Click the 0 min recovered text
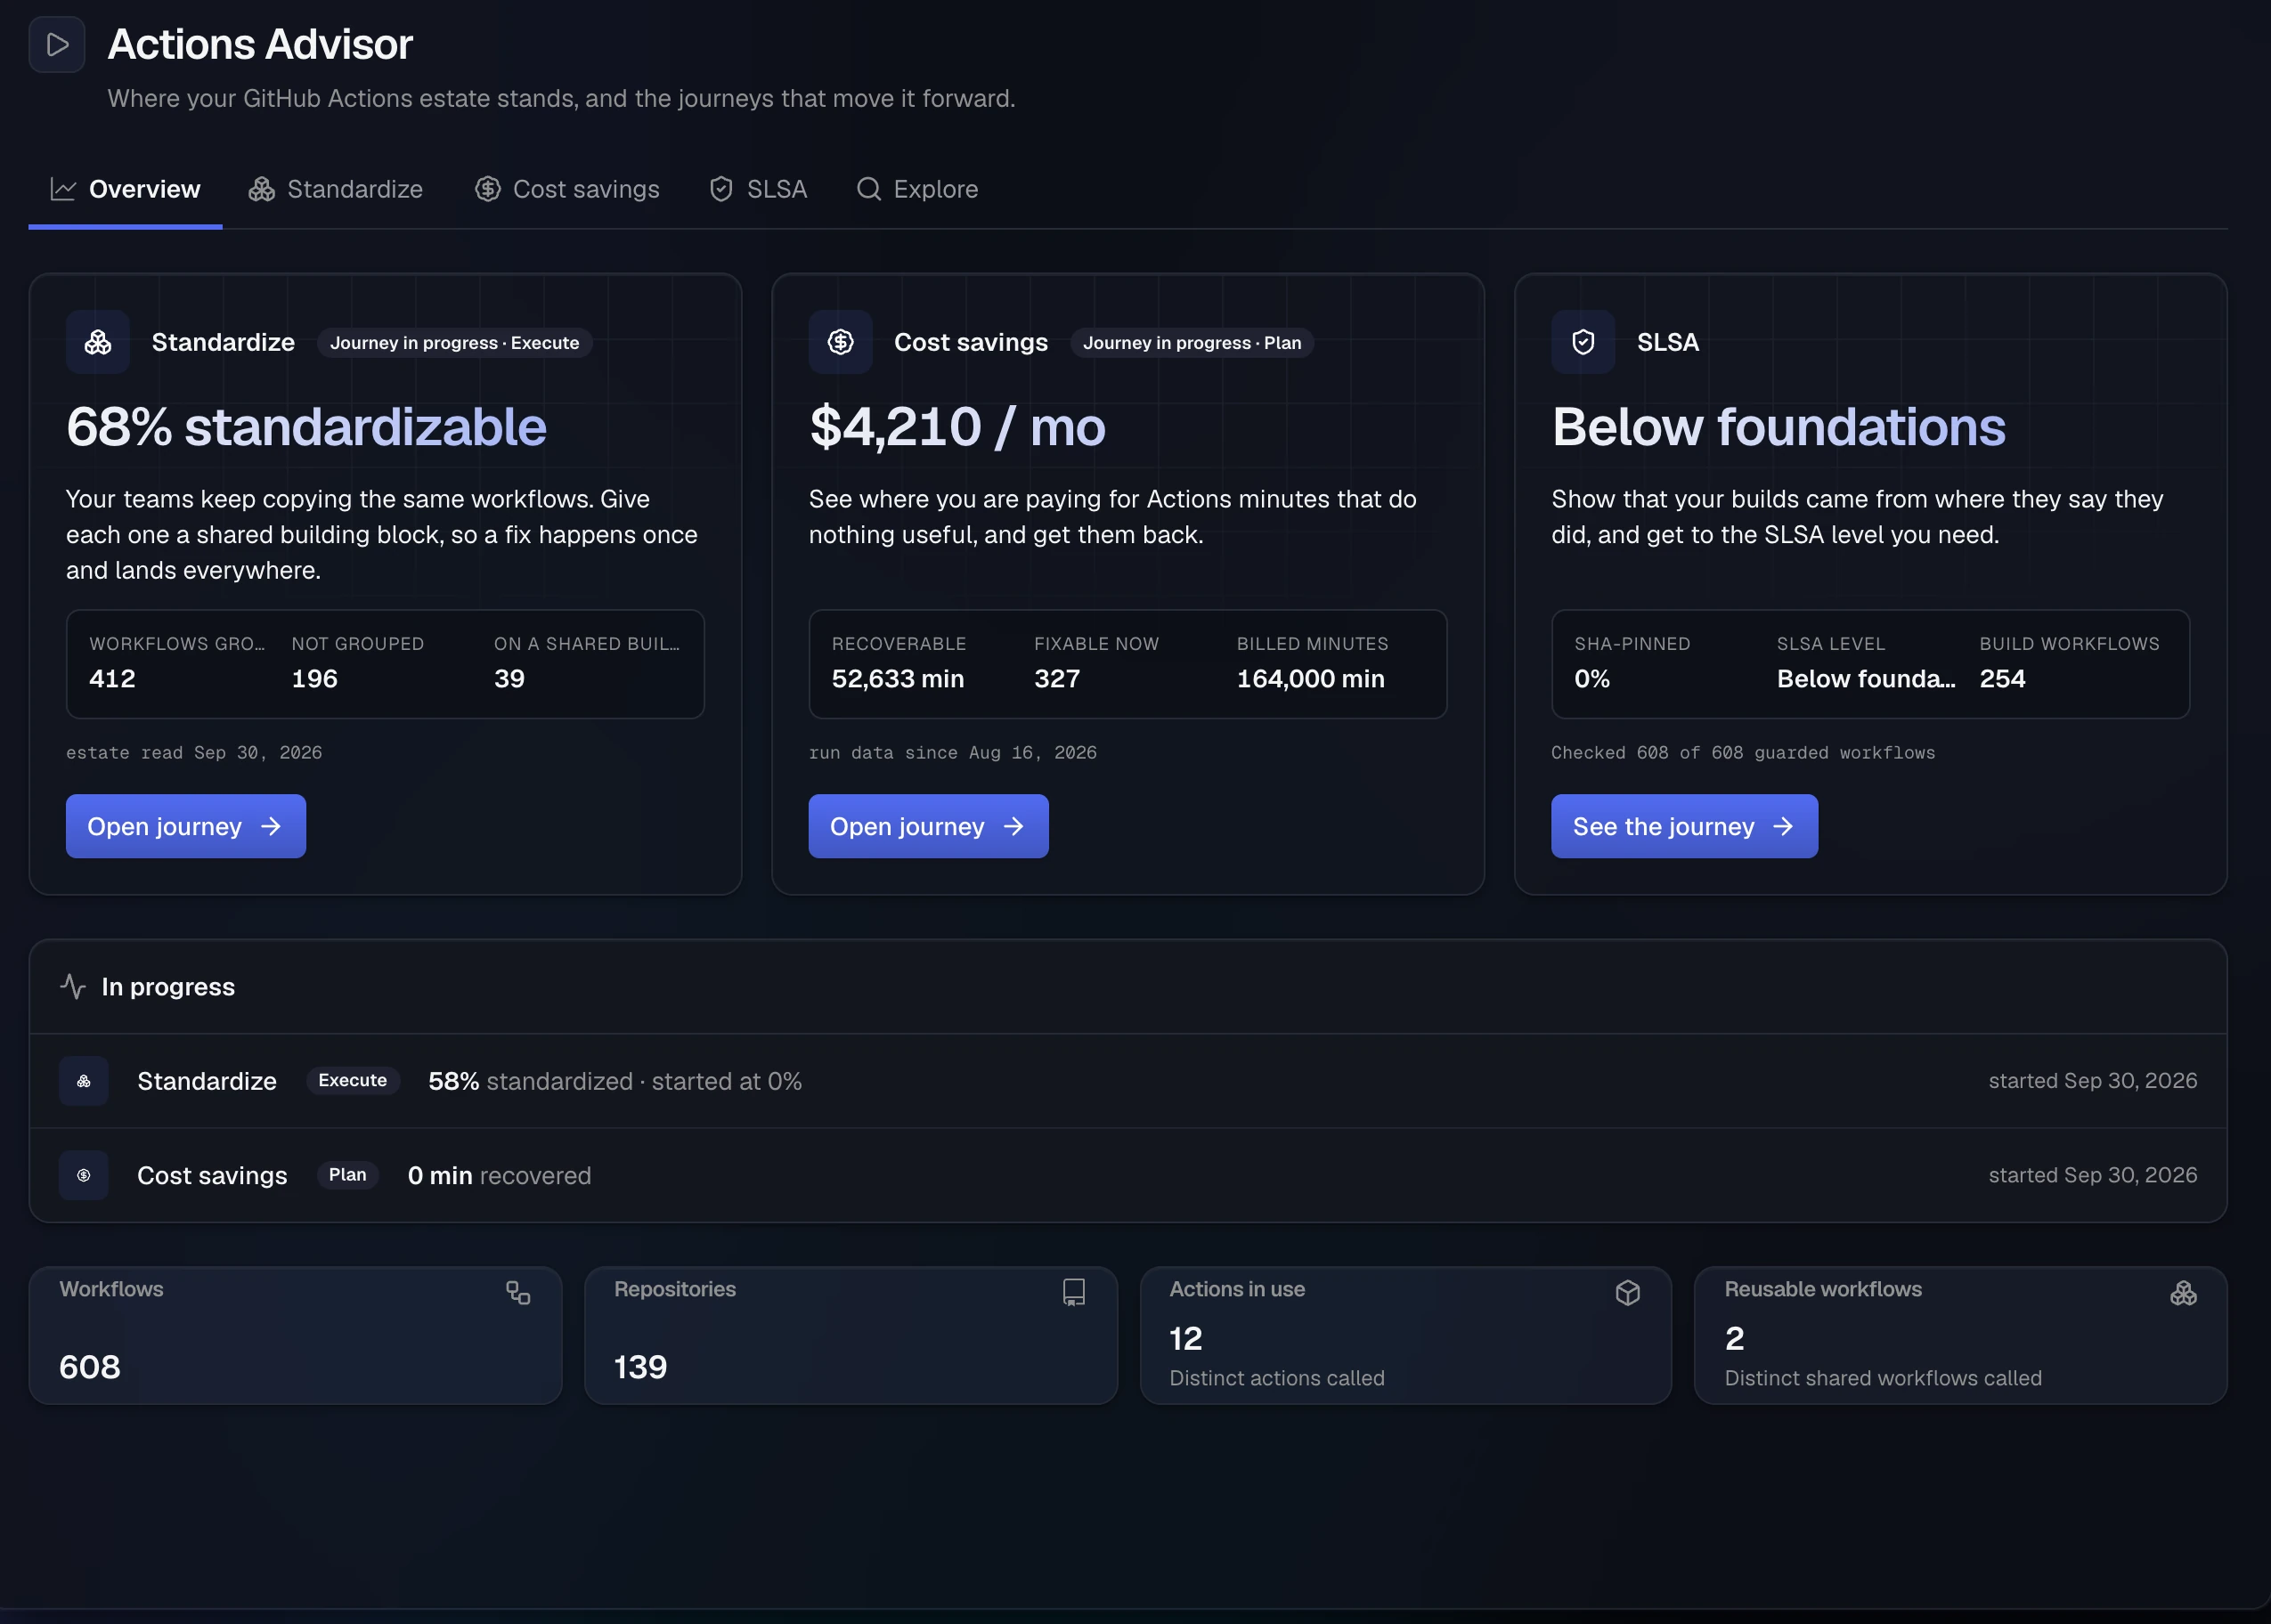This screenshot has height=1624, width=2271. tap(499, 1175)
